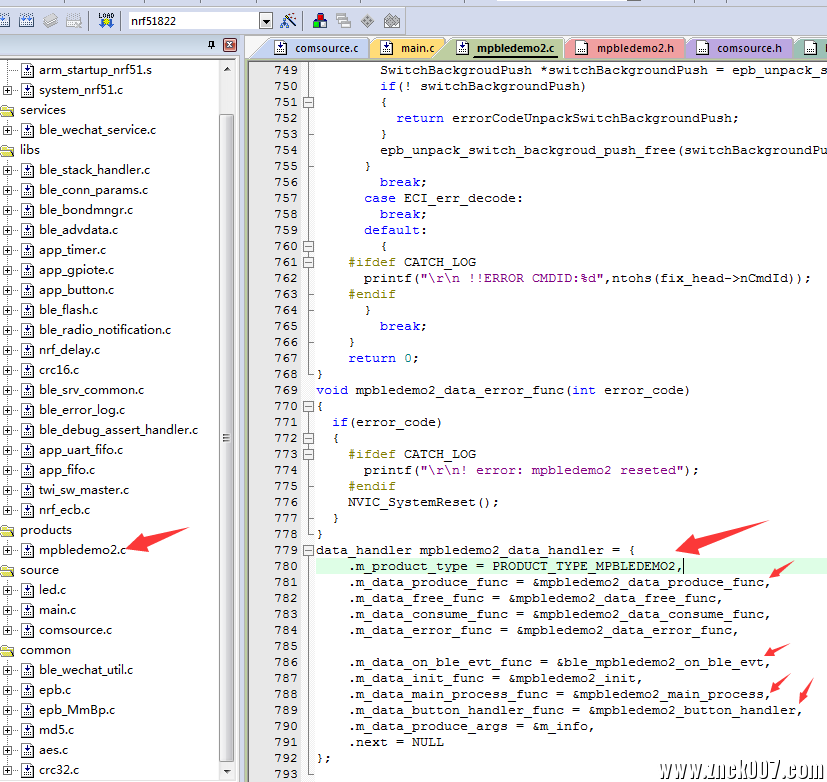
Task: Collapse the function body at line 770
Action: coord(309,406)
